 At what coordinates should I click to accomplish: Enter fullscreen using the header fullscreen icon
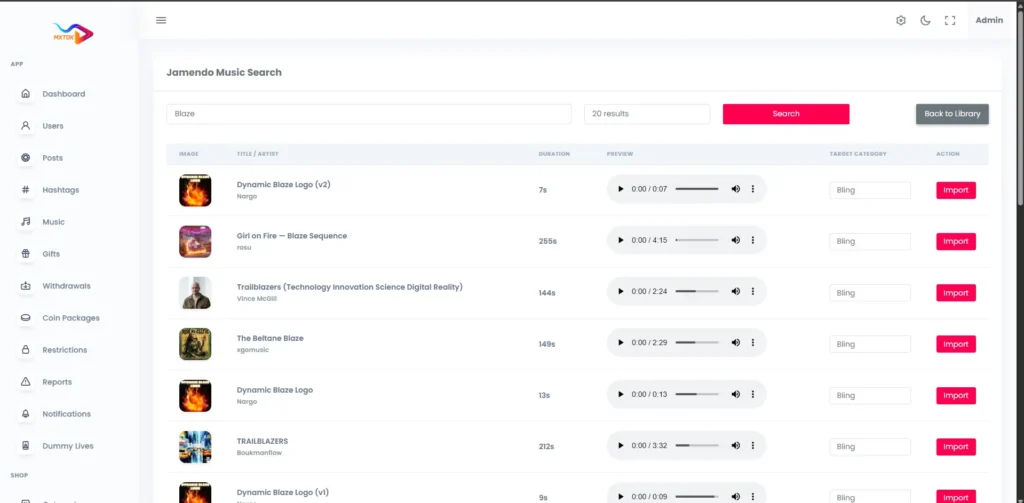[x=950, y=20]
